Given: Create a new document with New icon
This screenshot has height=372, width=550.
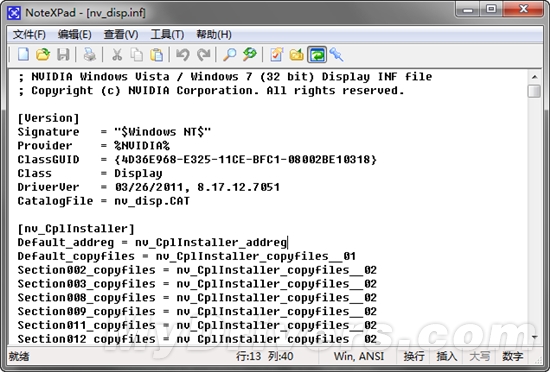Looking at the screenshot, I should click(x=24, y=55).
